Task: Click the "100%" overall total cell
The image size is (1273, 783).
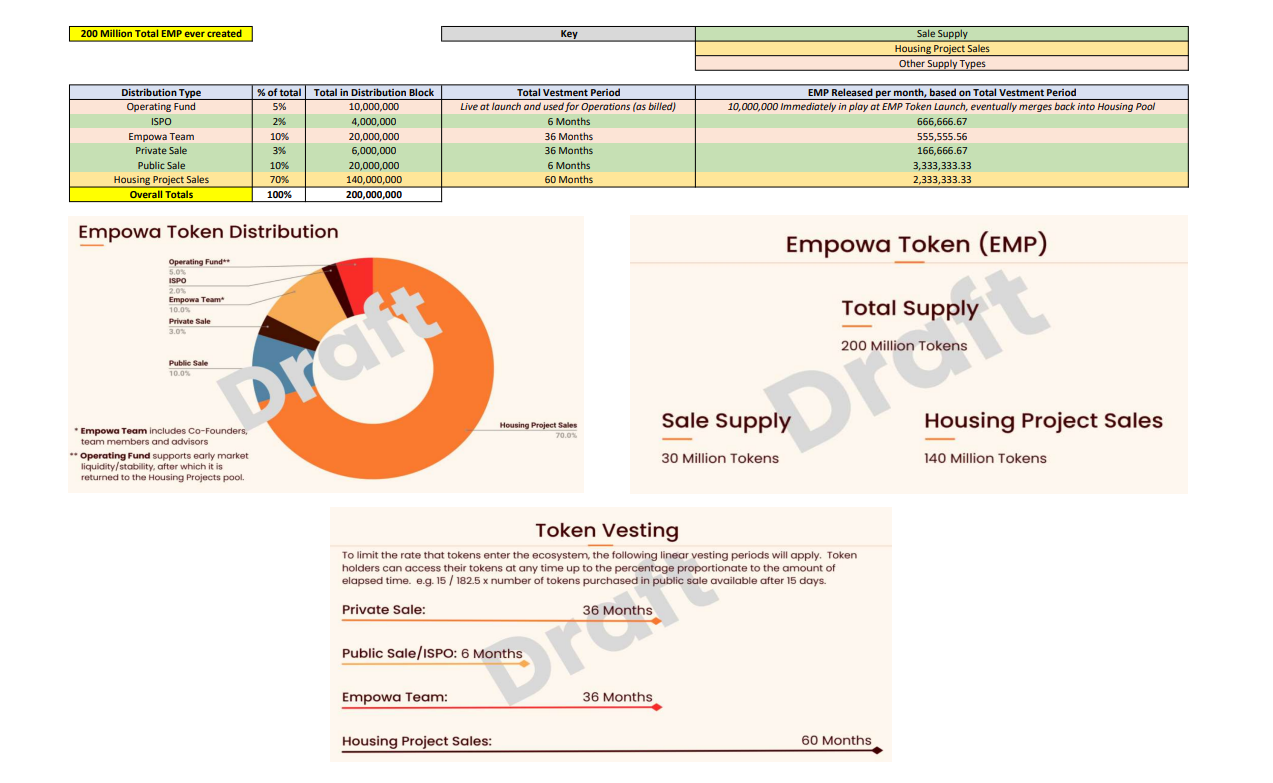Action: coord(279,195)
